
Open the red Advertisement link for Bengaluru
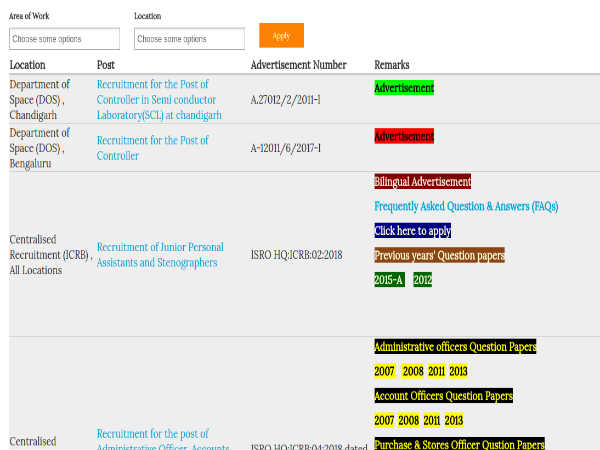point(404,136)
